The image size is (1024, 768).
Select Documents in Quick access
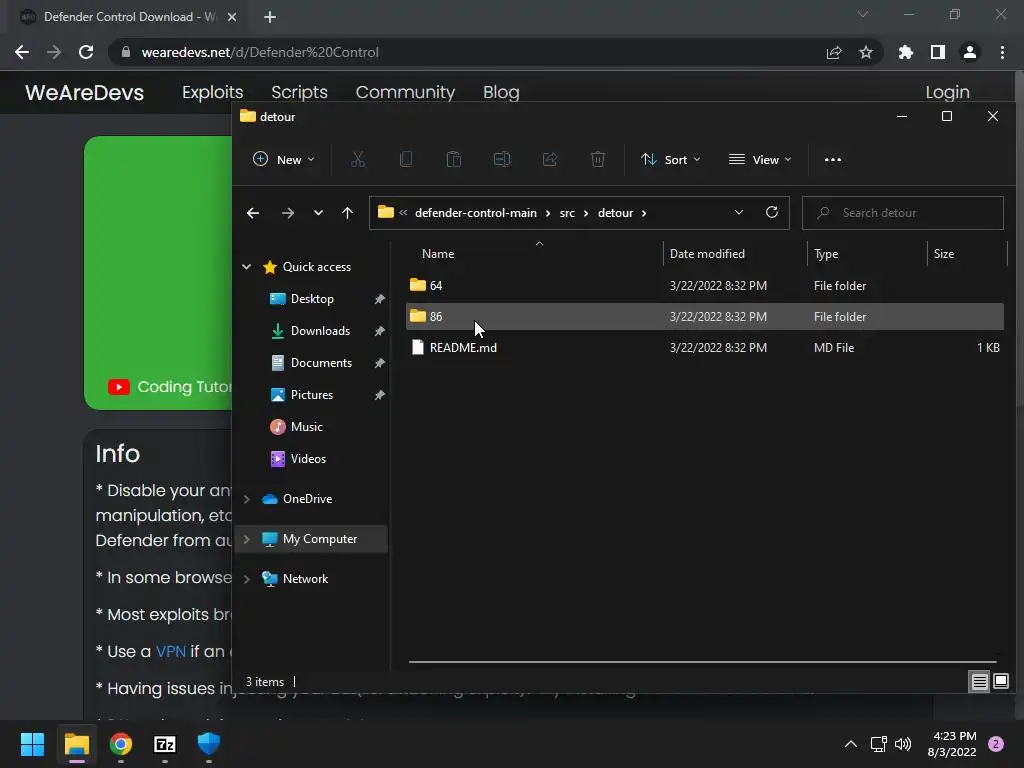click(321, 362)
